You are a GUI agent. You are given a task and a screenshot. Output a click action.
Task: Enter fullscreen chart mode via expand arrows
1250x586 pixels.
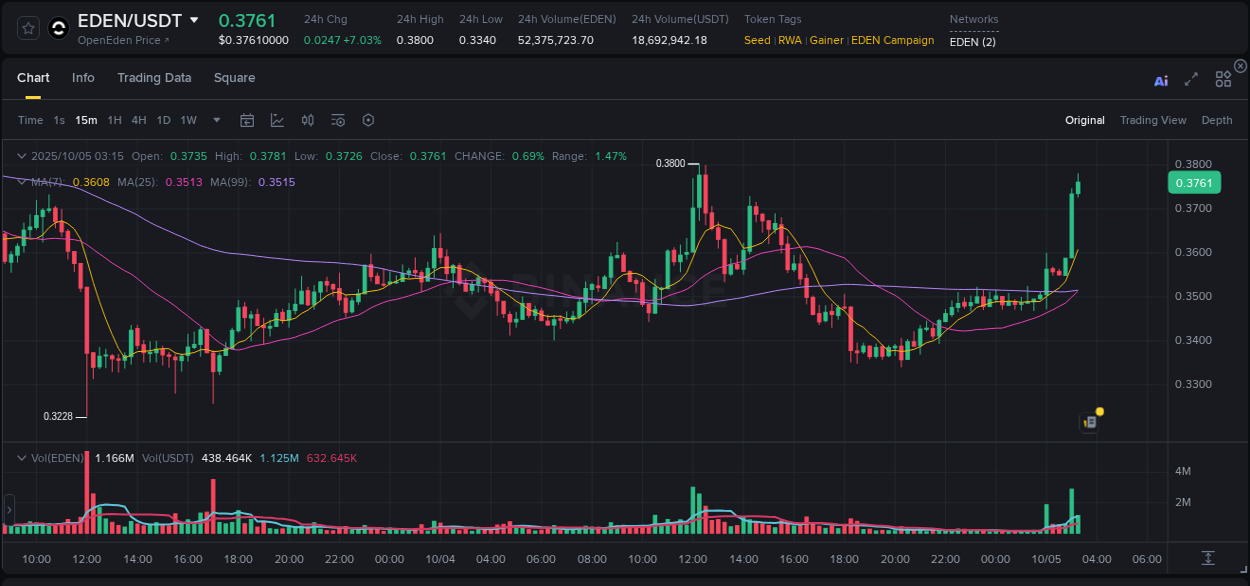pyautogui.click(x=1191, y=80)
